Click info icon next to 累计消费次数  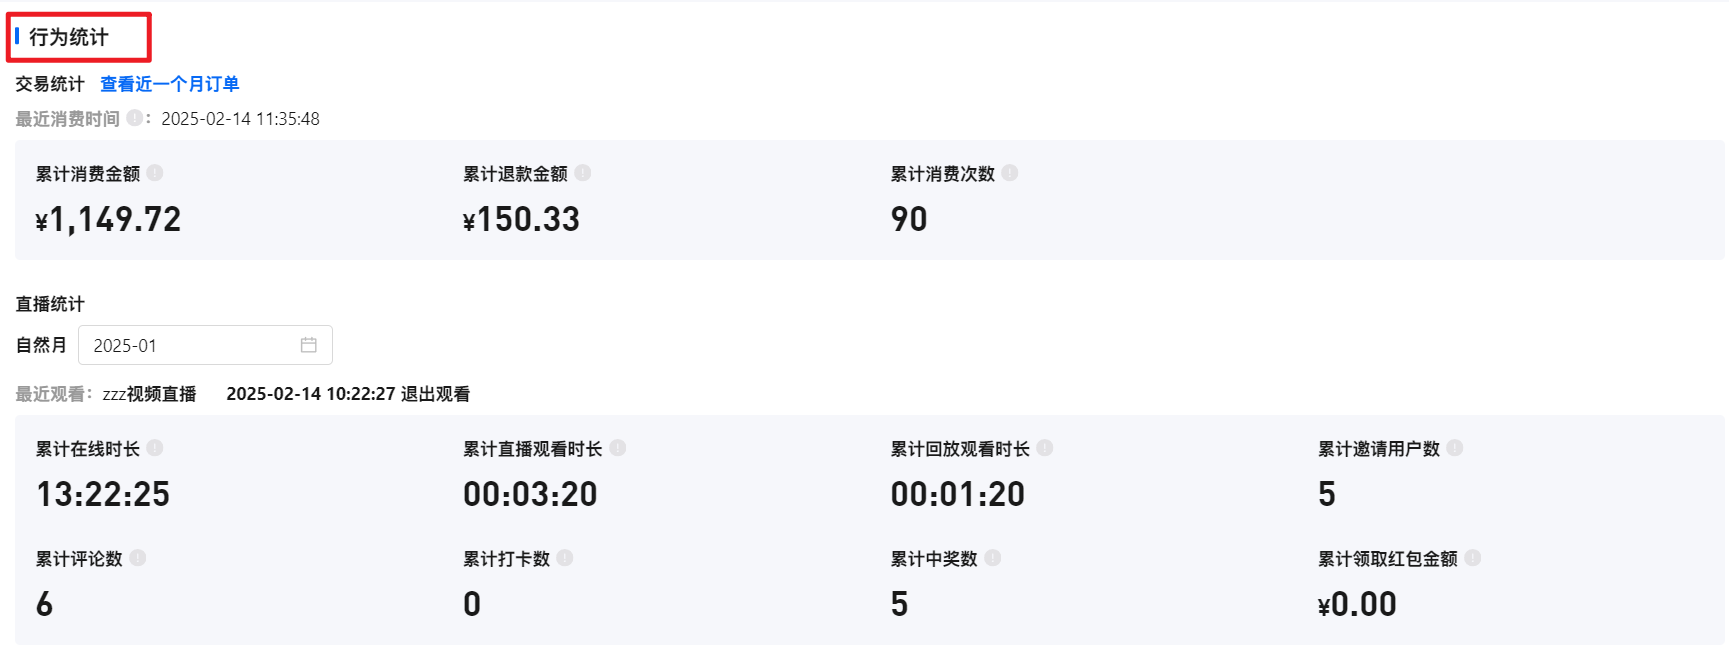pyautogui.click(x=1010, y=173)
